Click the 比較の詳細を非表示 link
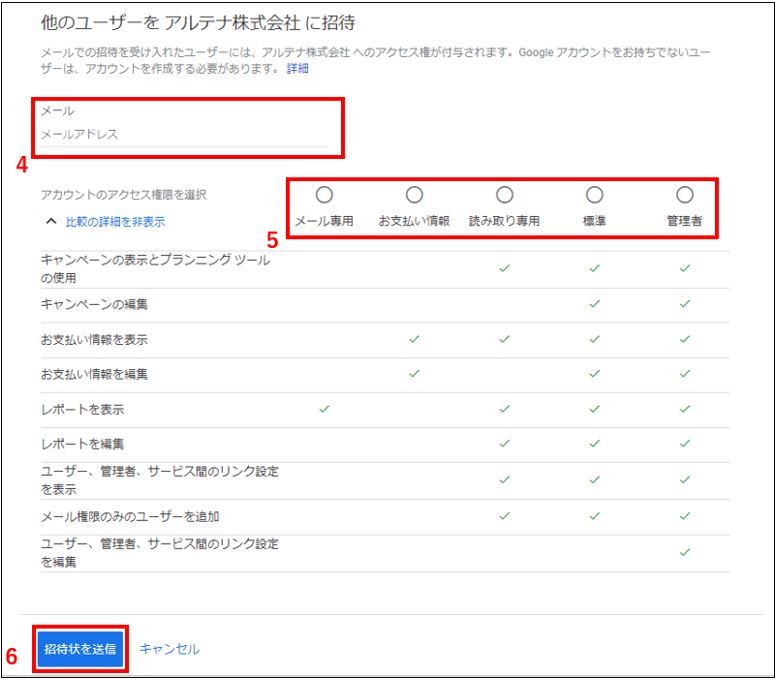The image size is (777, 680). [x=115, y=222]
